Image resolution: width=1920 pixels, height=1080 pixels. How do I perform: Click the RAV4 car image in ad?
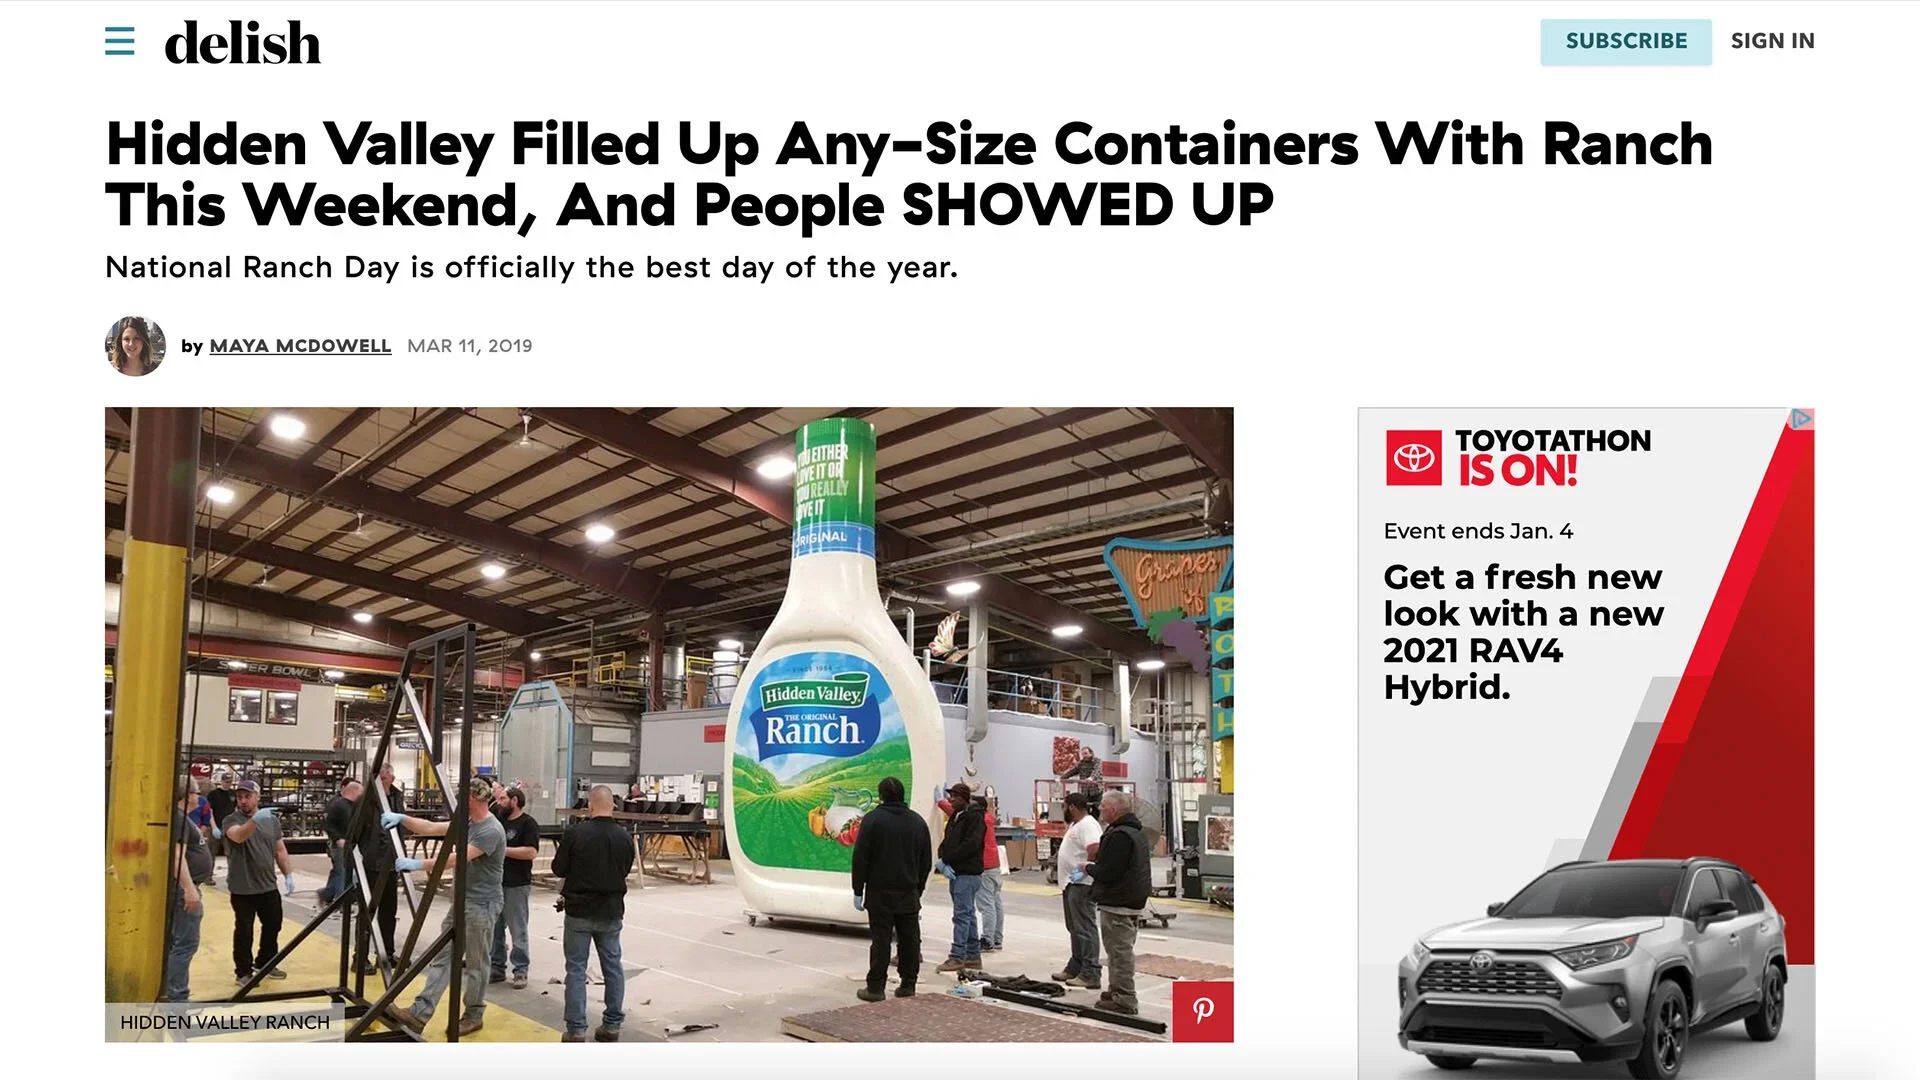[x=1596, y=965]
